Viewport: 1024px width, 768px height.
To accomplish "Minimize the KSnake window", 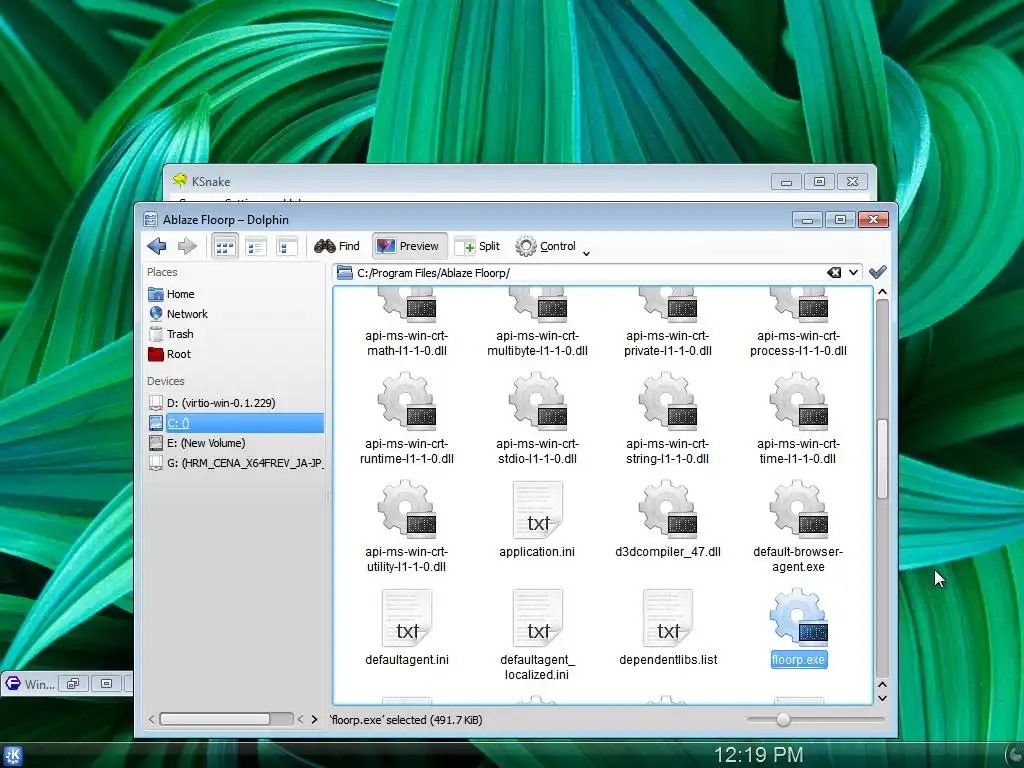I will click(786, 182).
